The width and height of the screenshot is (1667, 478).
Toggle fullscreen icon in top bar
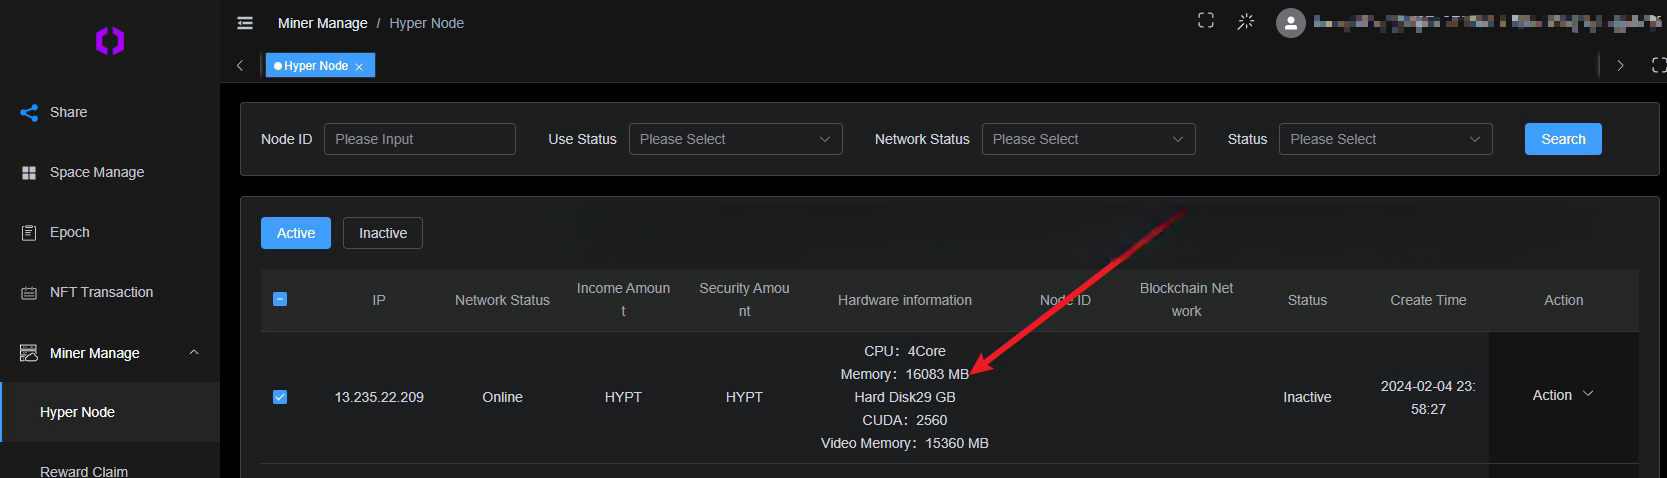[x=1206, y=21]
